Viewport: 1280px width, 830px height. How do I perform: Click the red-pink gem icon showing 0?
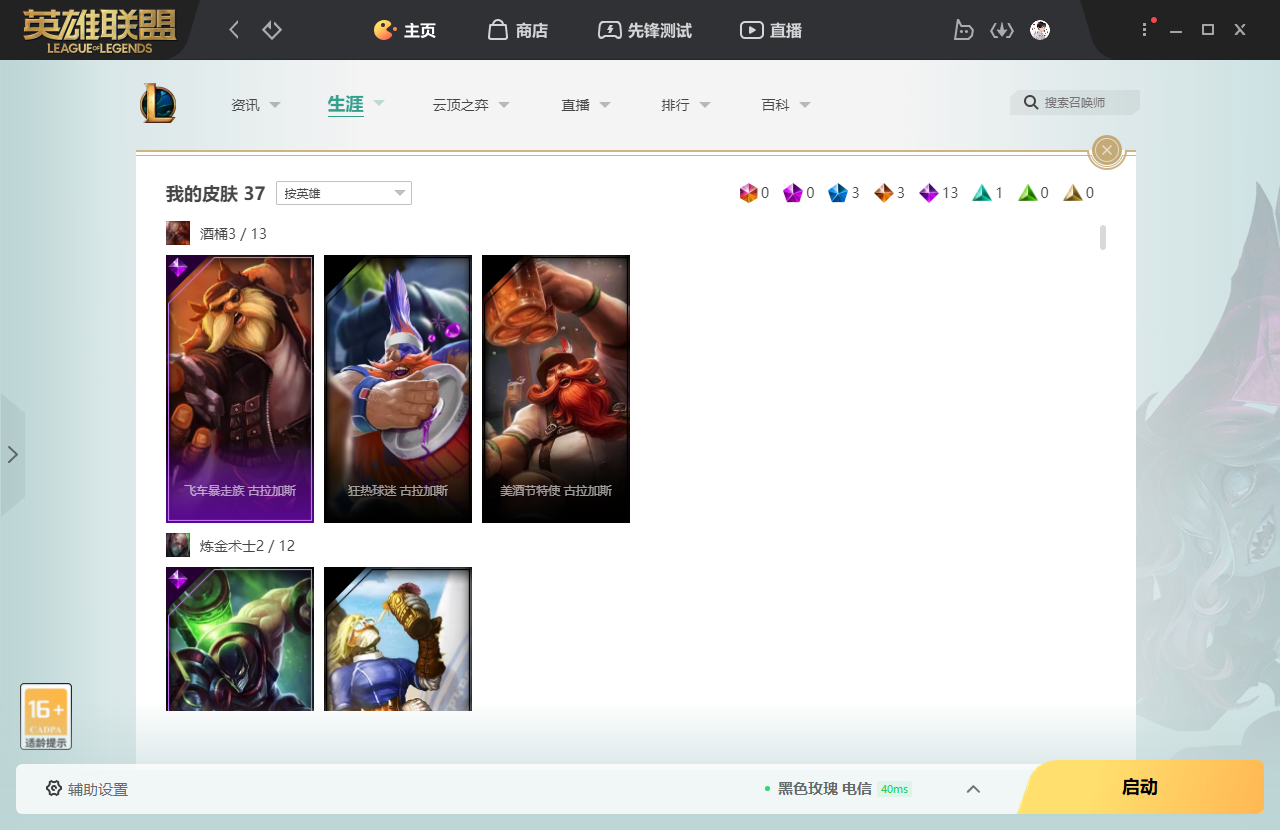click(x=749, y=193)
